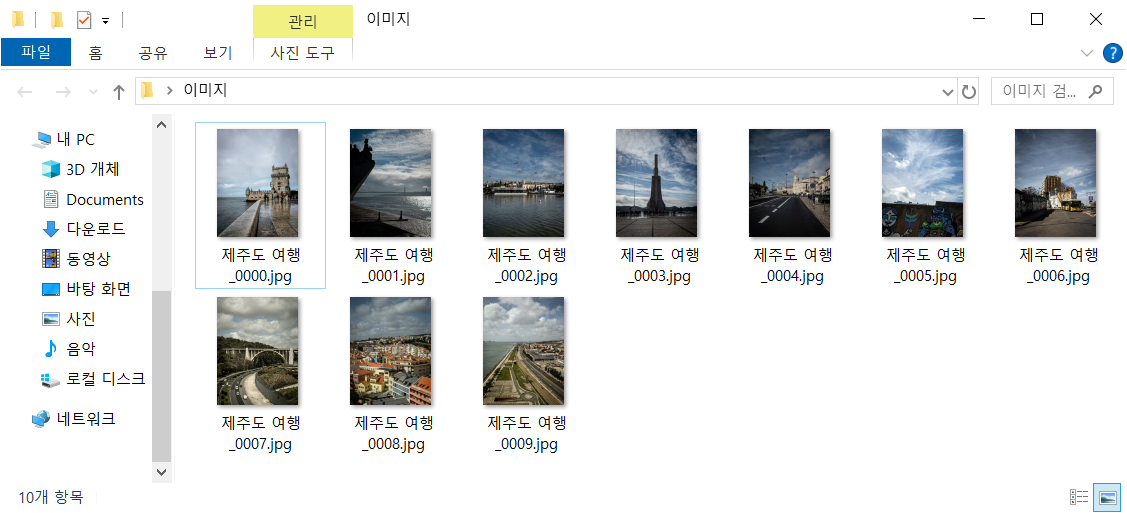Open the 음악 music note icon
1127x513 pixels.
pos(50,349)
